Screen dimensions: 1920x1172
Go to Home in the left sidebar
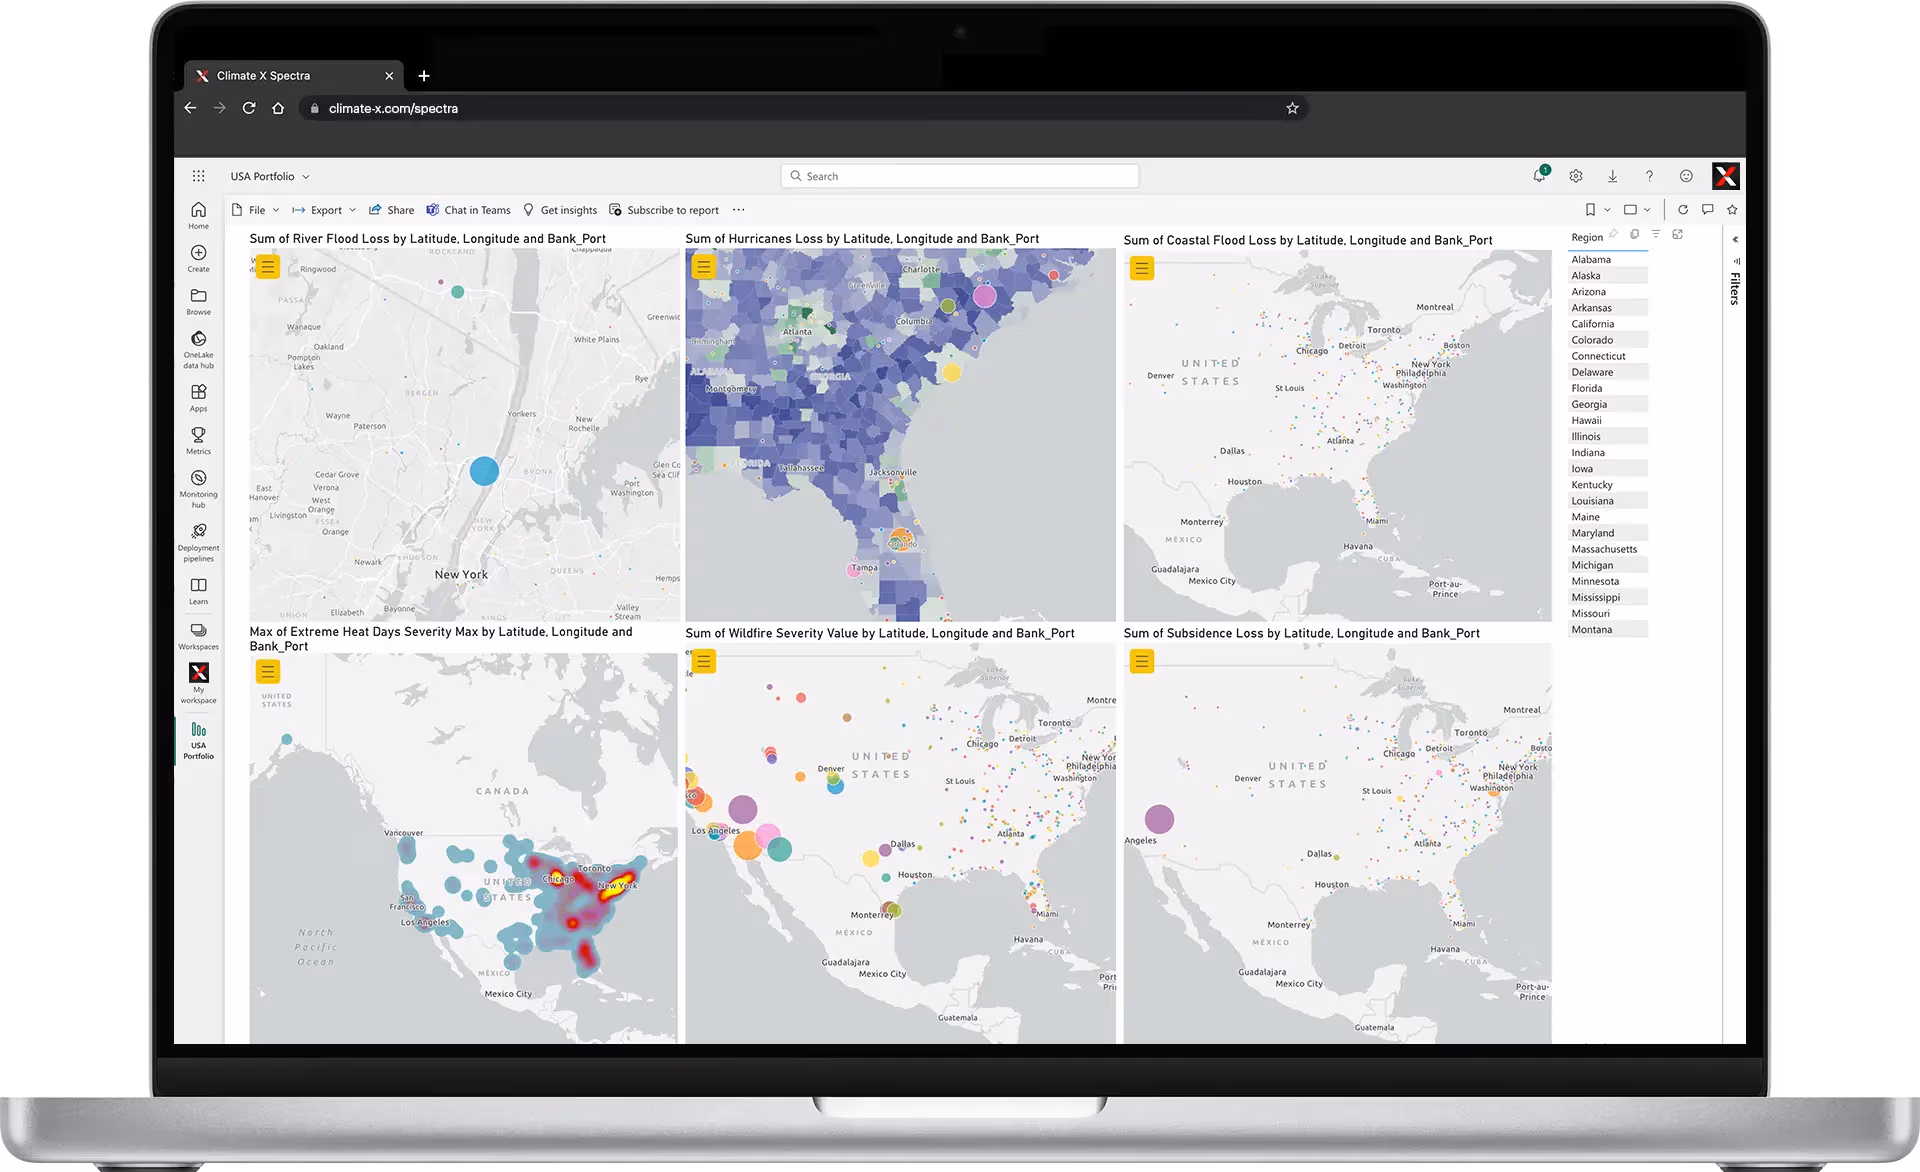click(x=198, y=215)
